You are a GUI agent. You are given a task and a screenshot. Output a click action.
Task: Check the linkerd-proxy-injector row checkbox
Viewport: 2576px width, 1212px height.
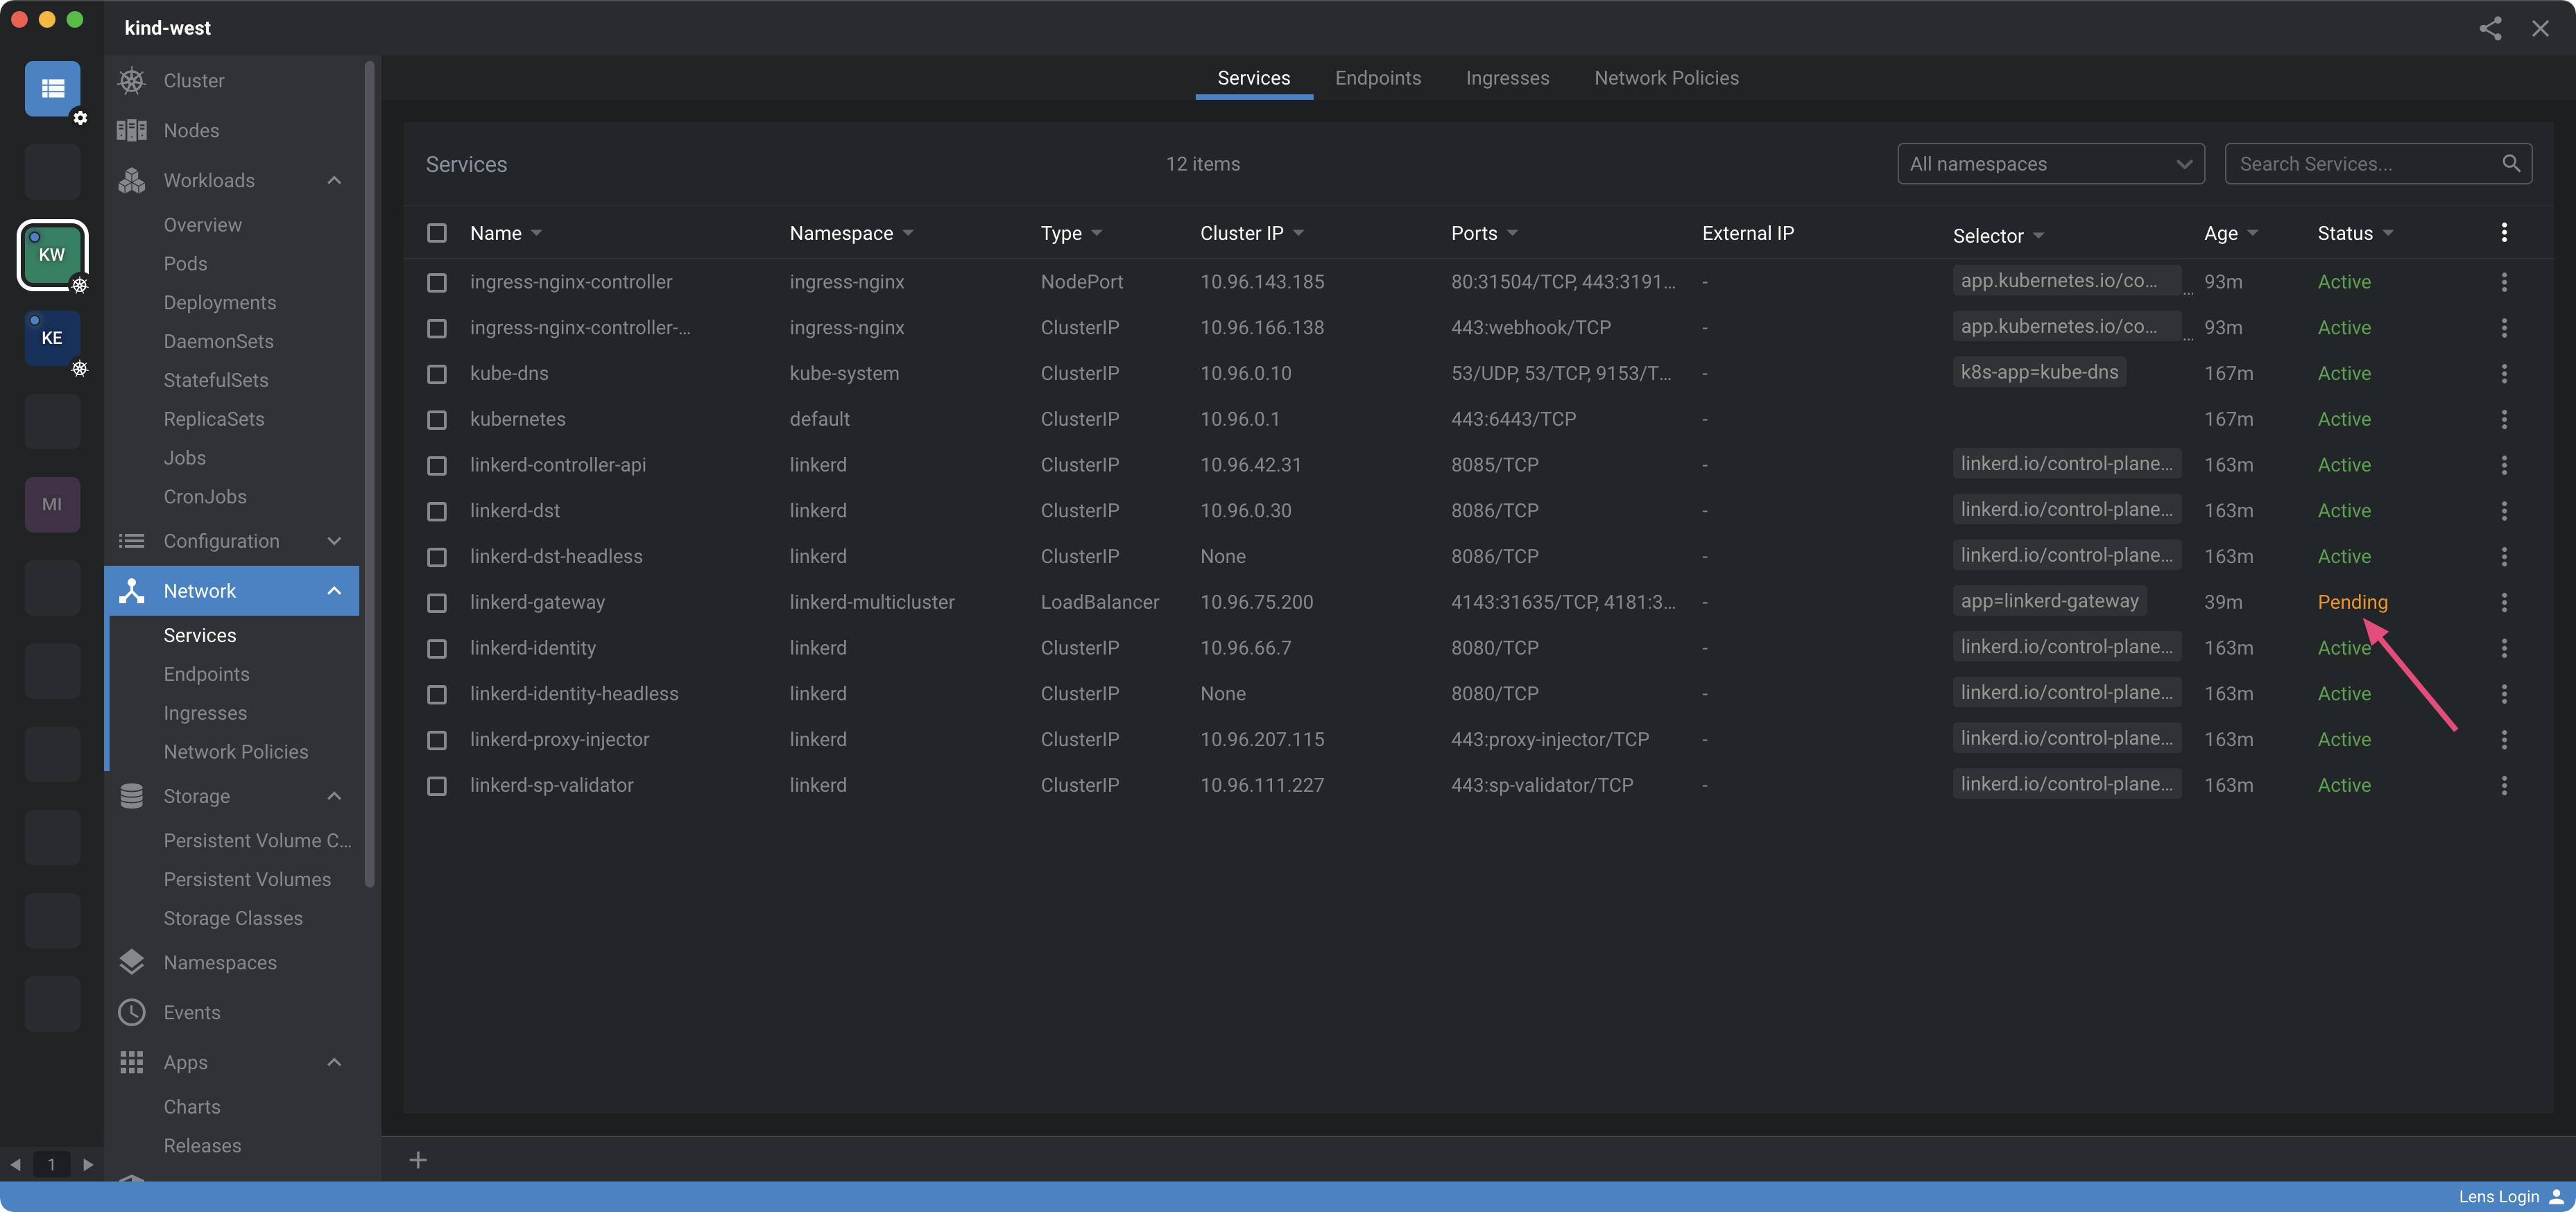pos(436,740)
